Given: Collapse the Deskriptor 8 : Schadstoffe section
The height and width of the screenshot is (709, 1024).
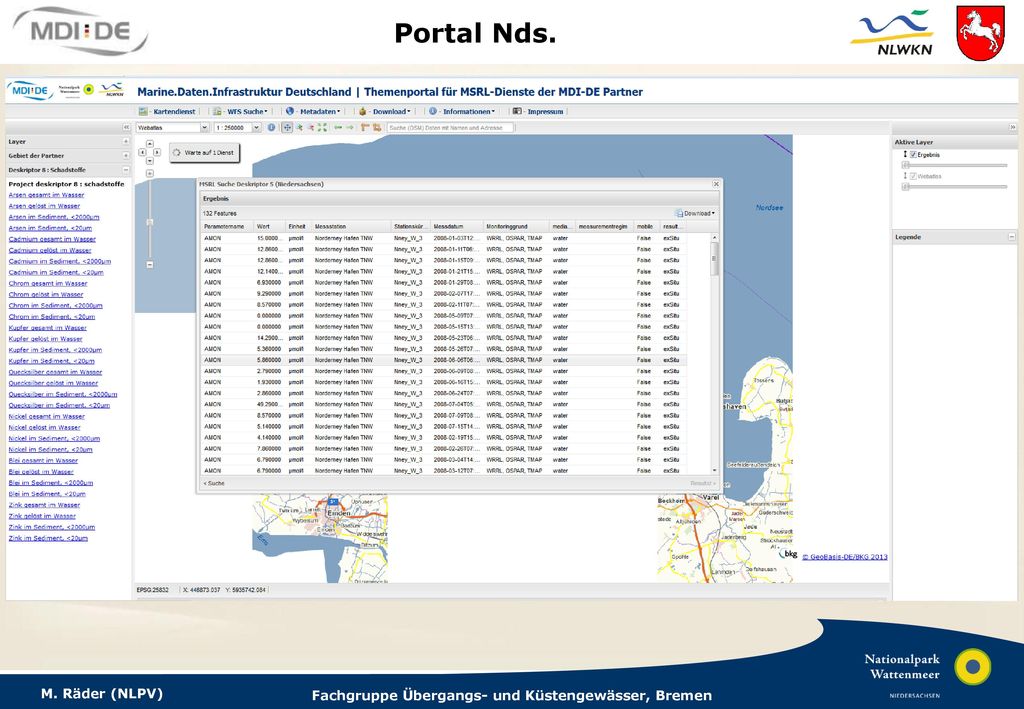Looking at the screenshot, I should 125,170.
